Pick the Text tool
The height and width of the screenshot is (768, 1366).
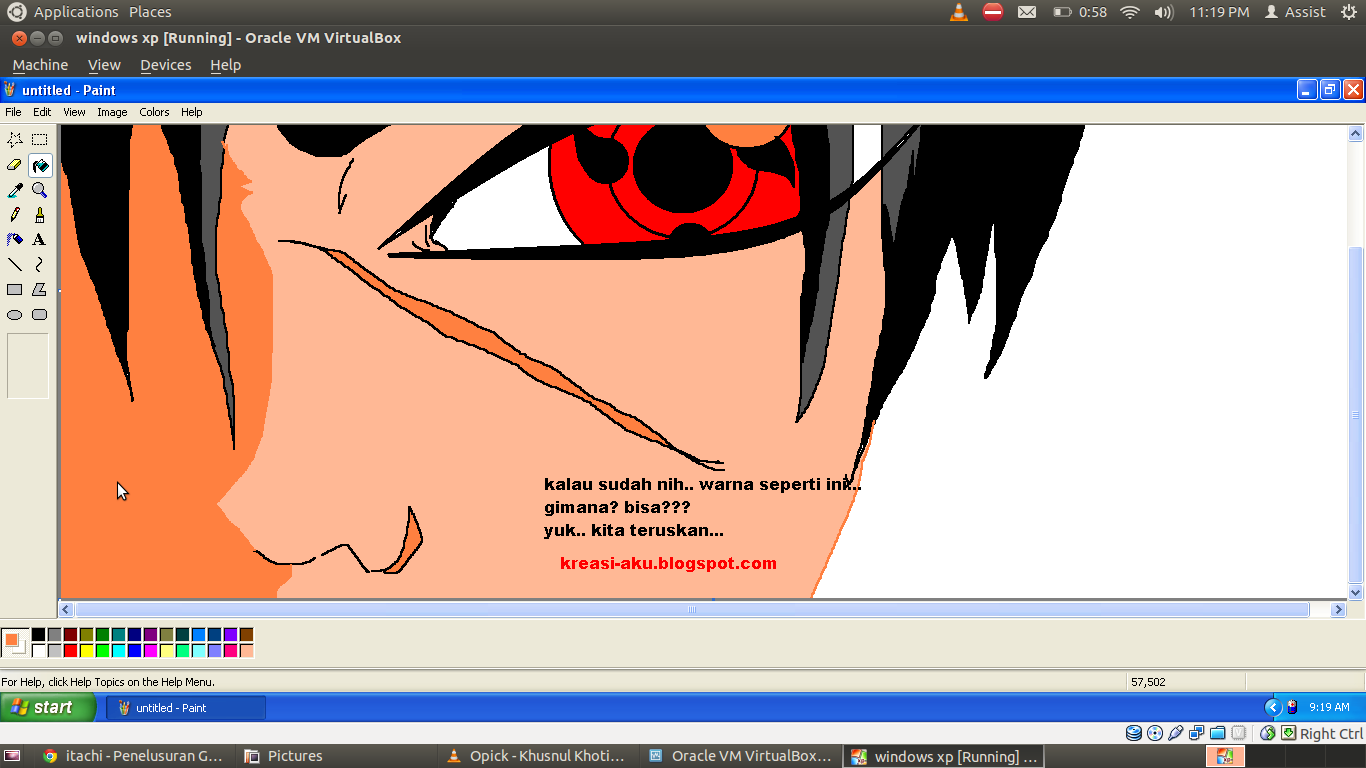(40, 240)
